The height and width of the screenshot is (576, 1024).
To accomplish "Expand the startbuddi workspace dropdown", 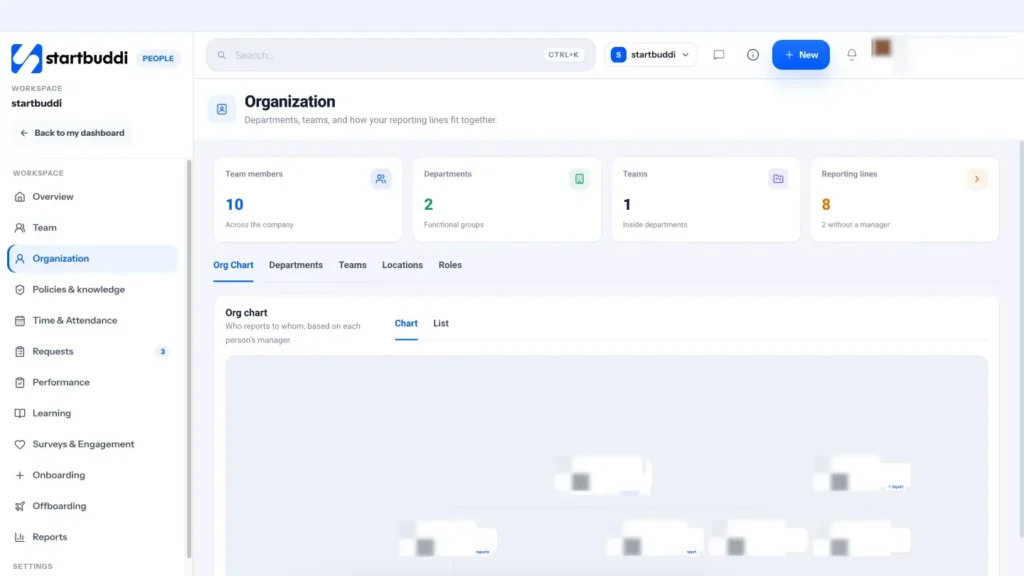I will (650, 55).
